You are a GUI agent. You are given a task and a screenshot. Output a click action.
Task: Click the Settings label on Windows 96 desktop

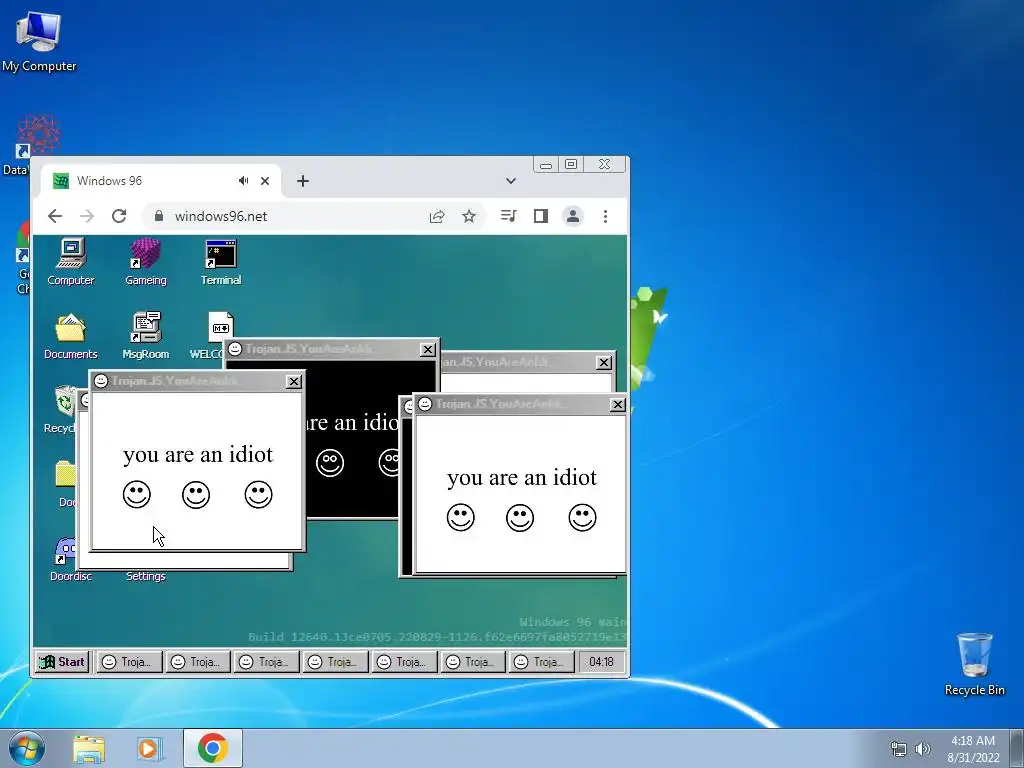pyautogui.click(x=146, y=576)
